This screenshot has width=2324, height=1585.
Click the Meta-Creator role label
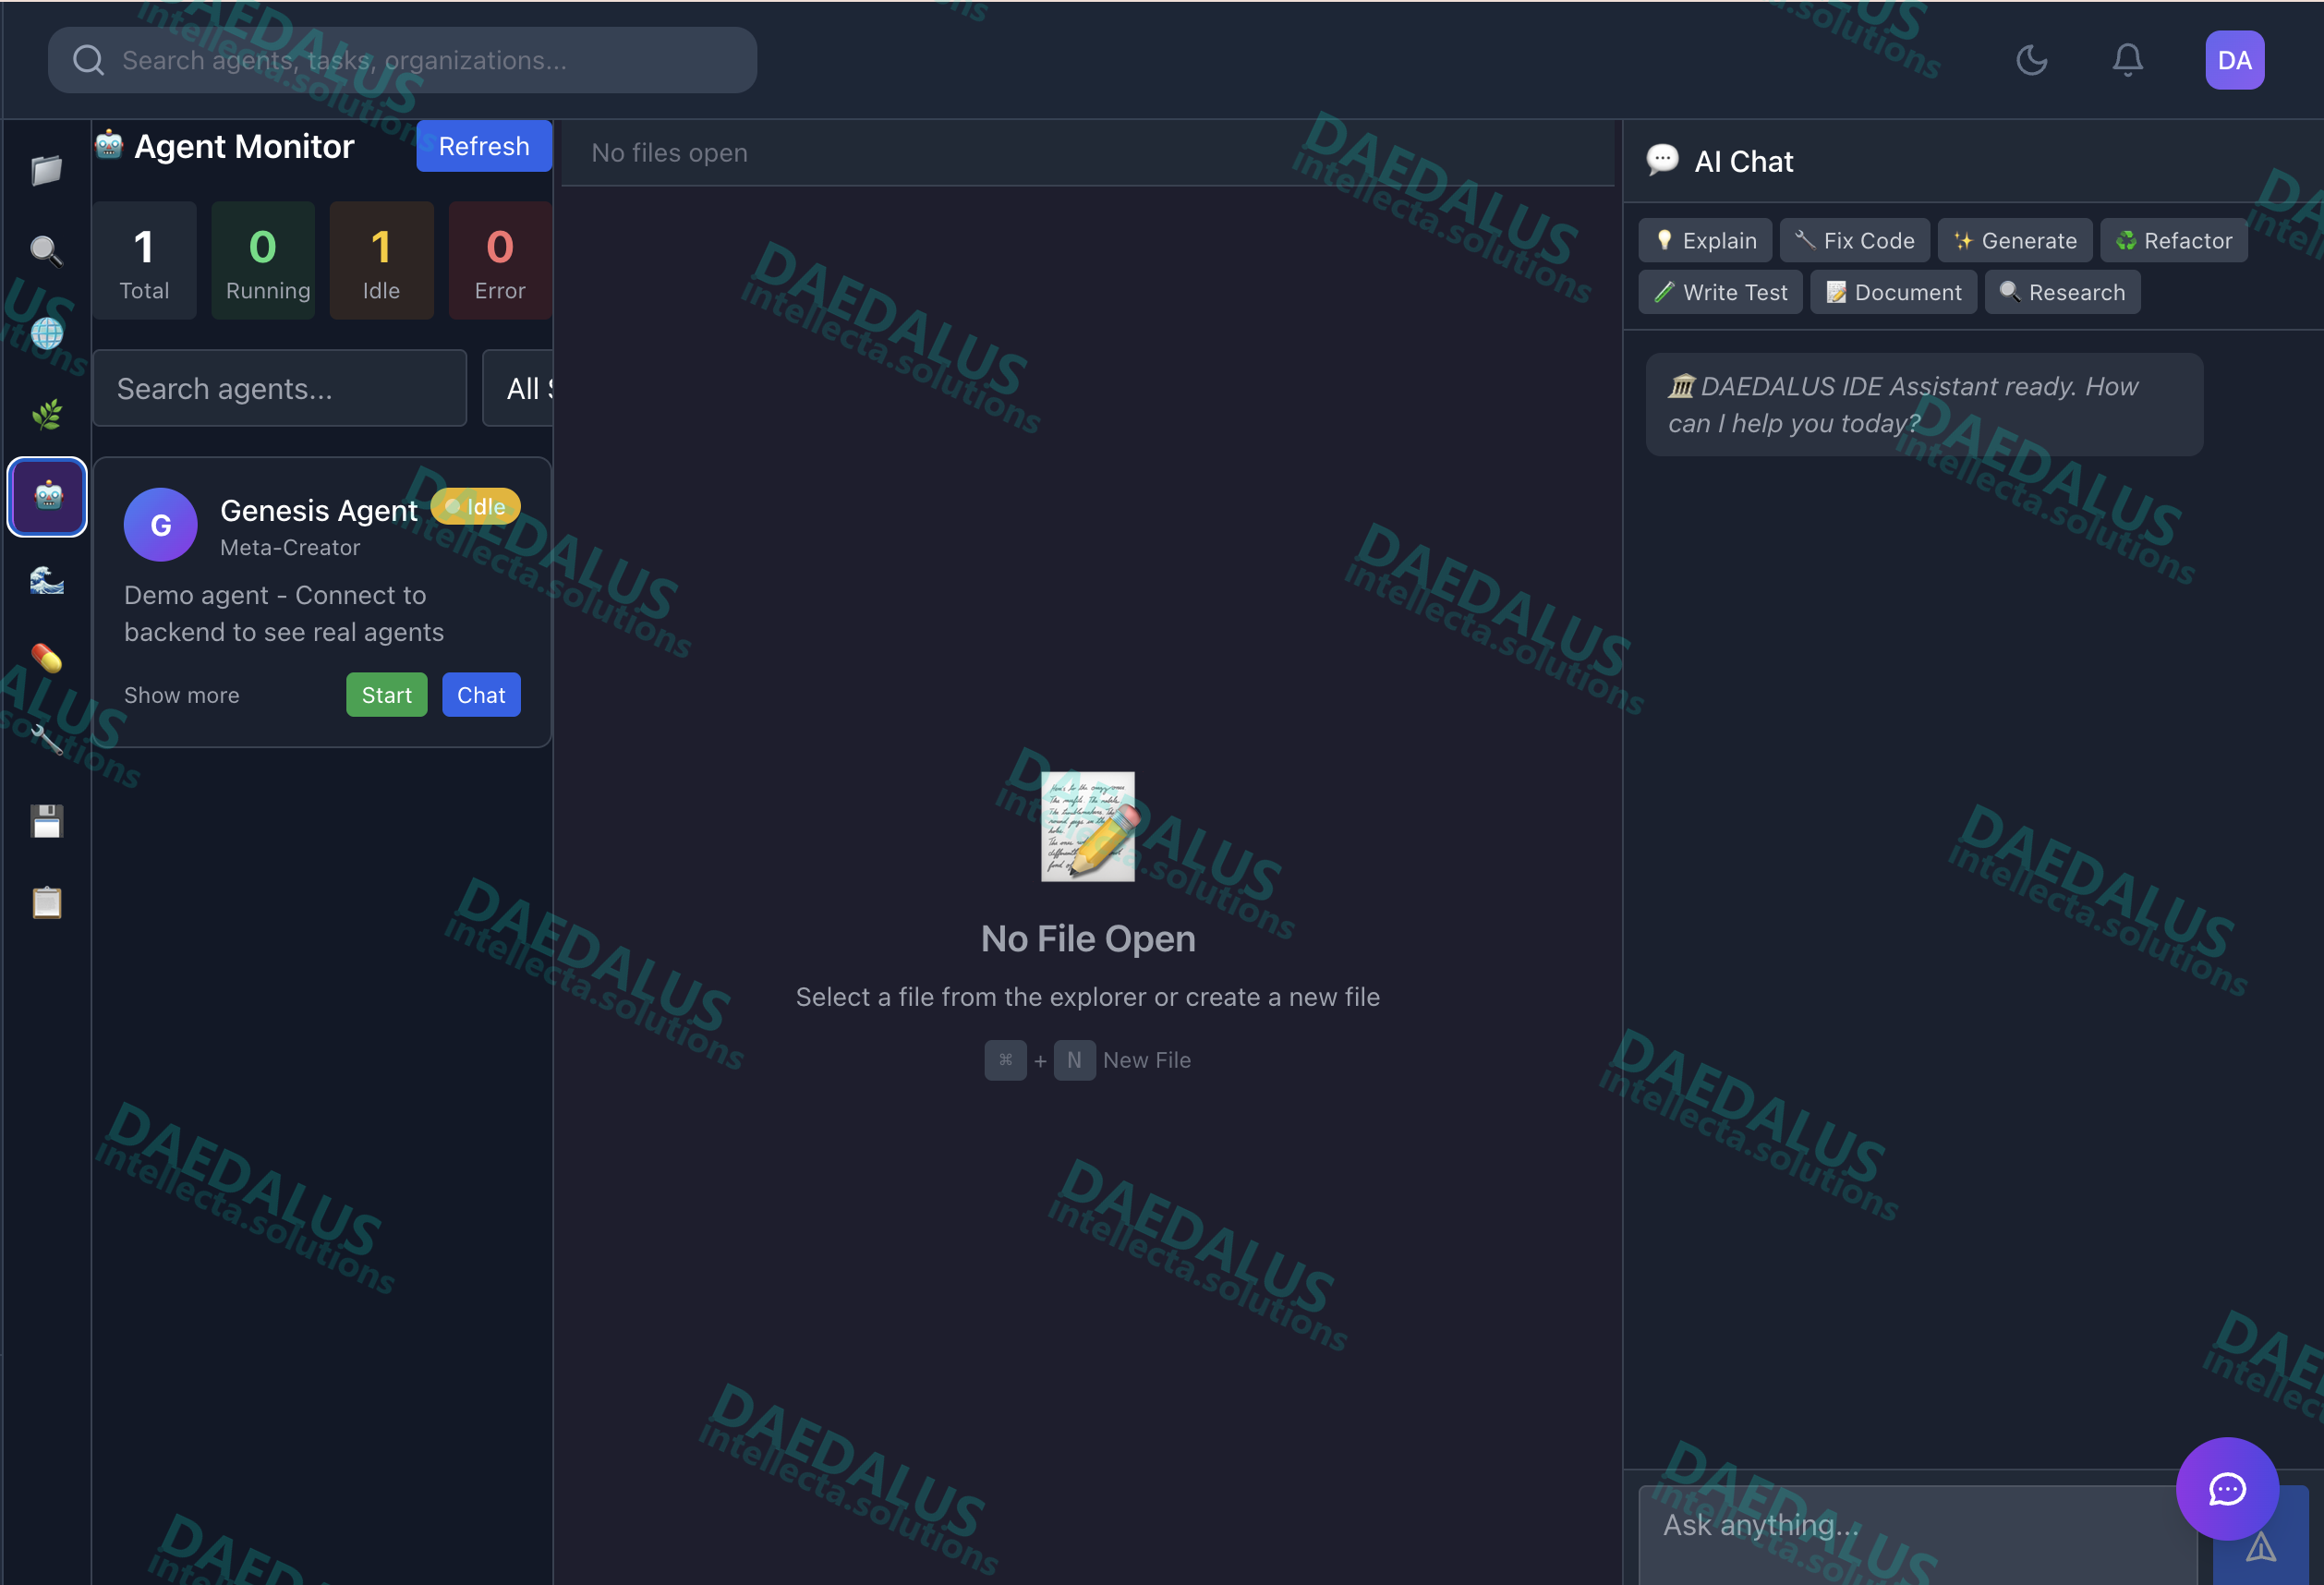[290, 547]
